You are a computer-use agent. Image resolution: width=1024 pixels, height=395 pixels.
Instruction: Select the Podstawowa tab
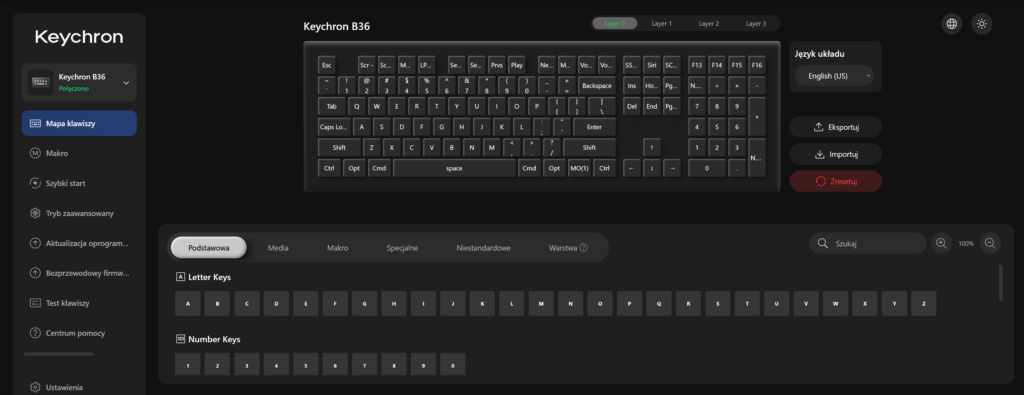pos(208,248)
